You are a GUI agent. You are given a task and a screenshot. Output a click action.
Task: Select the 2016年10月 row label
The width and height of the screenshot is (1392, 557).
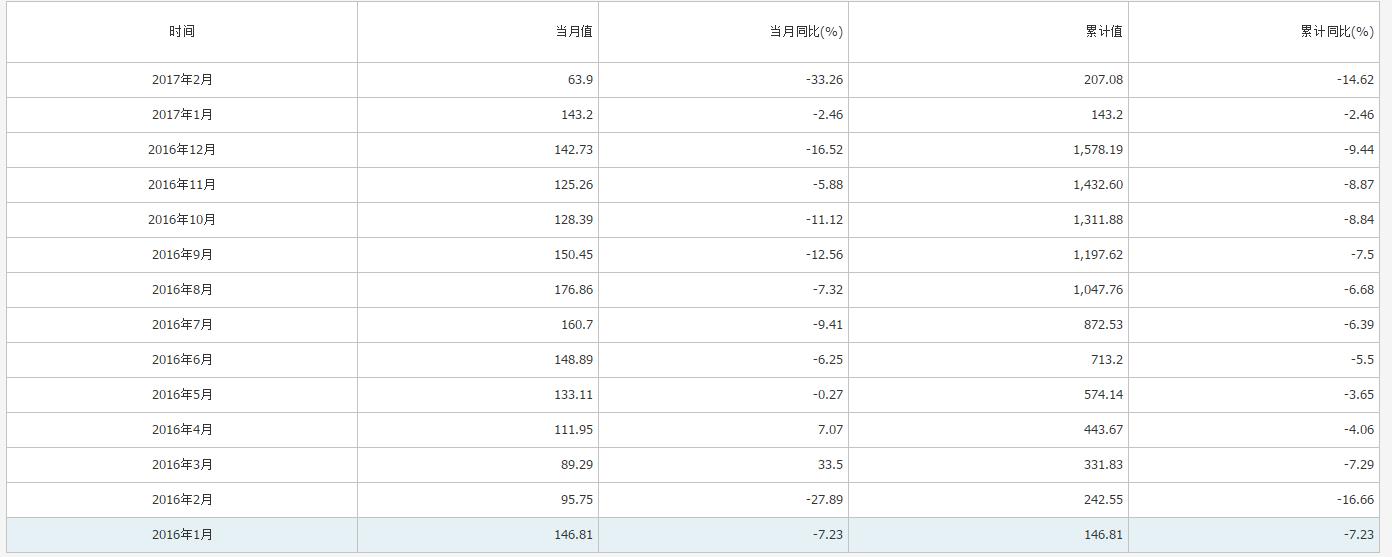click(182, 220)
